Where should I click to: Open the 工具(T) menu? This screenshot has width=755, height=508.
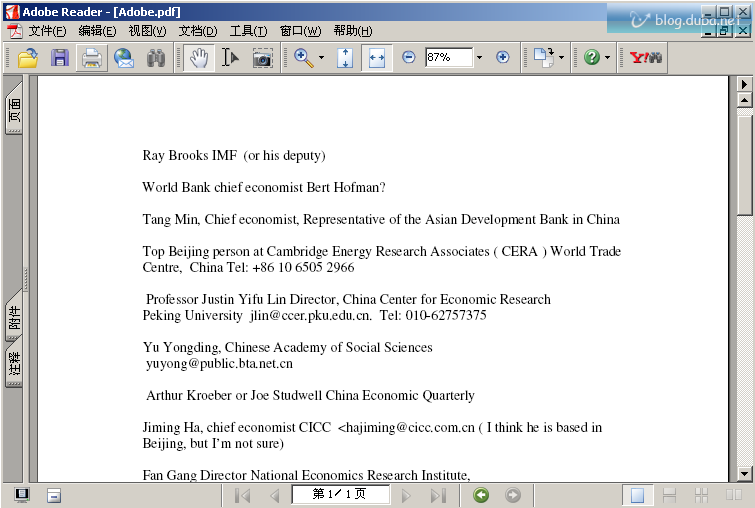click(x=248, y=31)
